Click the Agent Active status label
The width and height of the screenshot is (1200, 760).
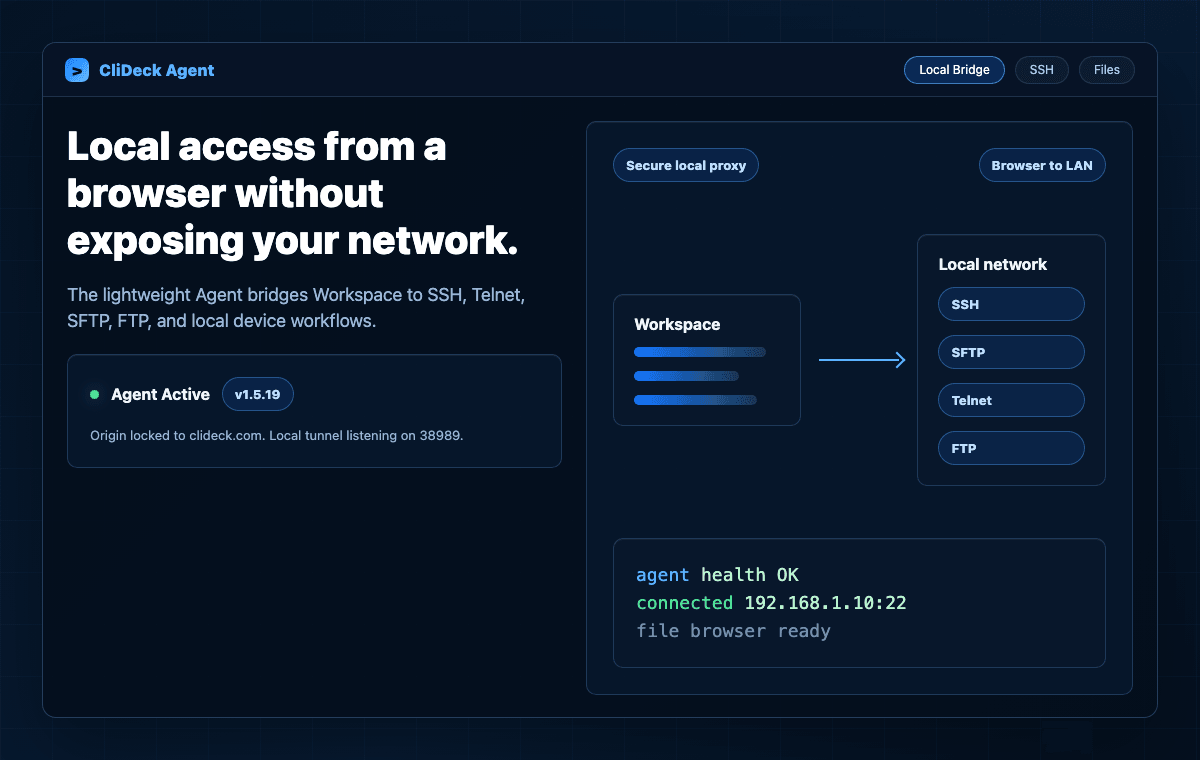pos(160,394)
